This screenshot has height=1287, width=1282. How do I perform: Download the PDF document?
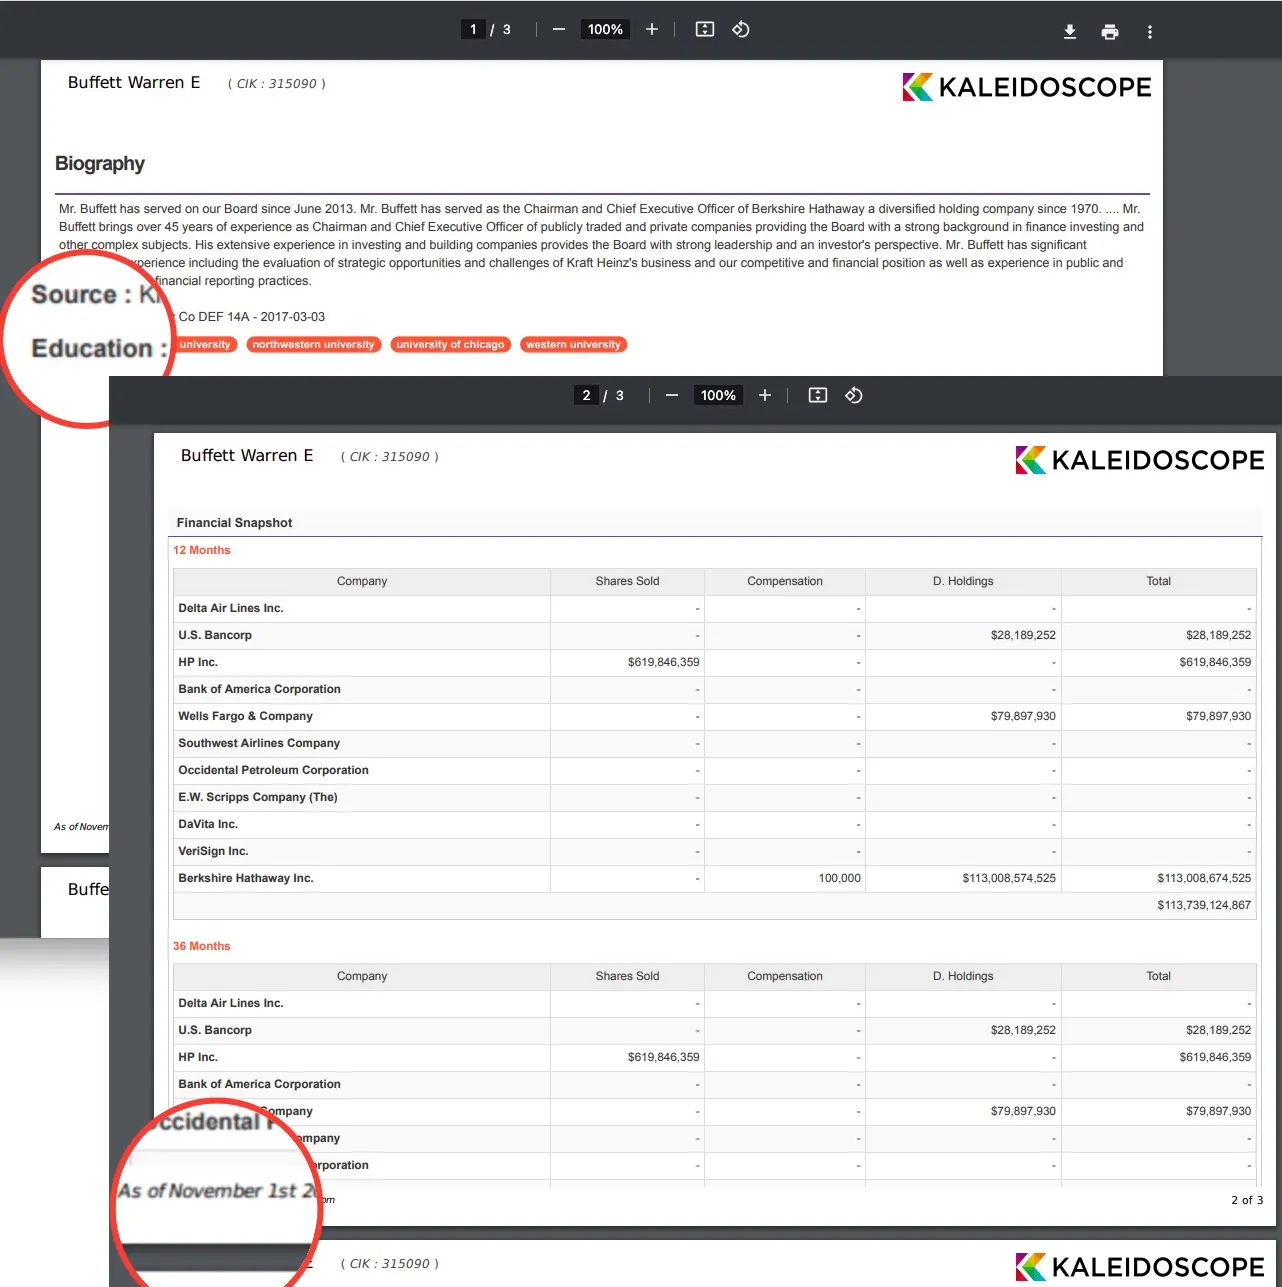coord(1070,32)
